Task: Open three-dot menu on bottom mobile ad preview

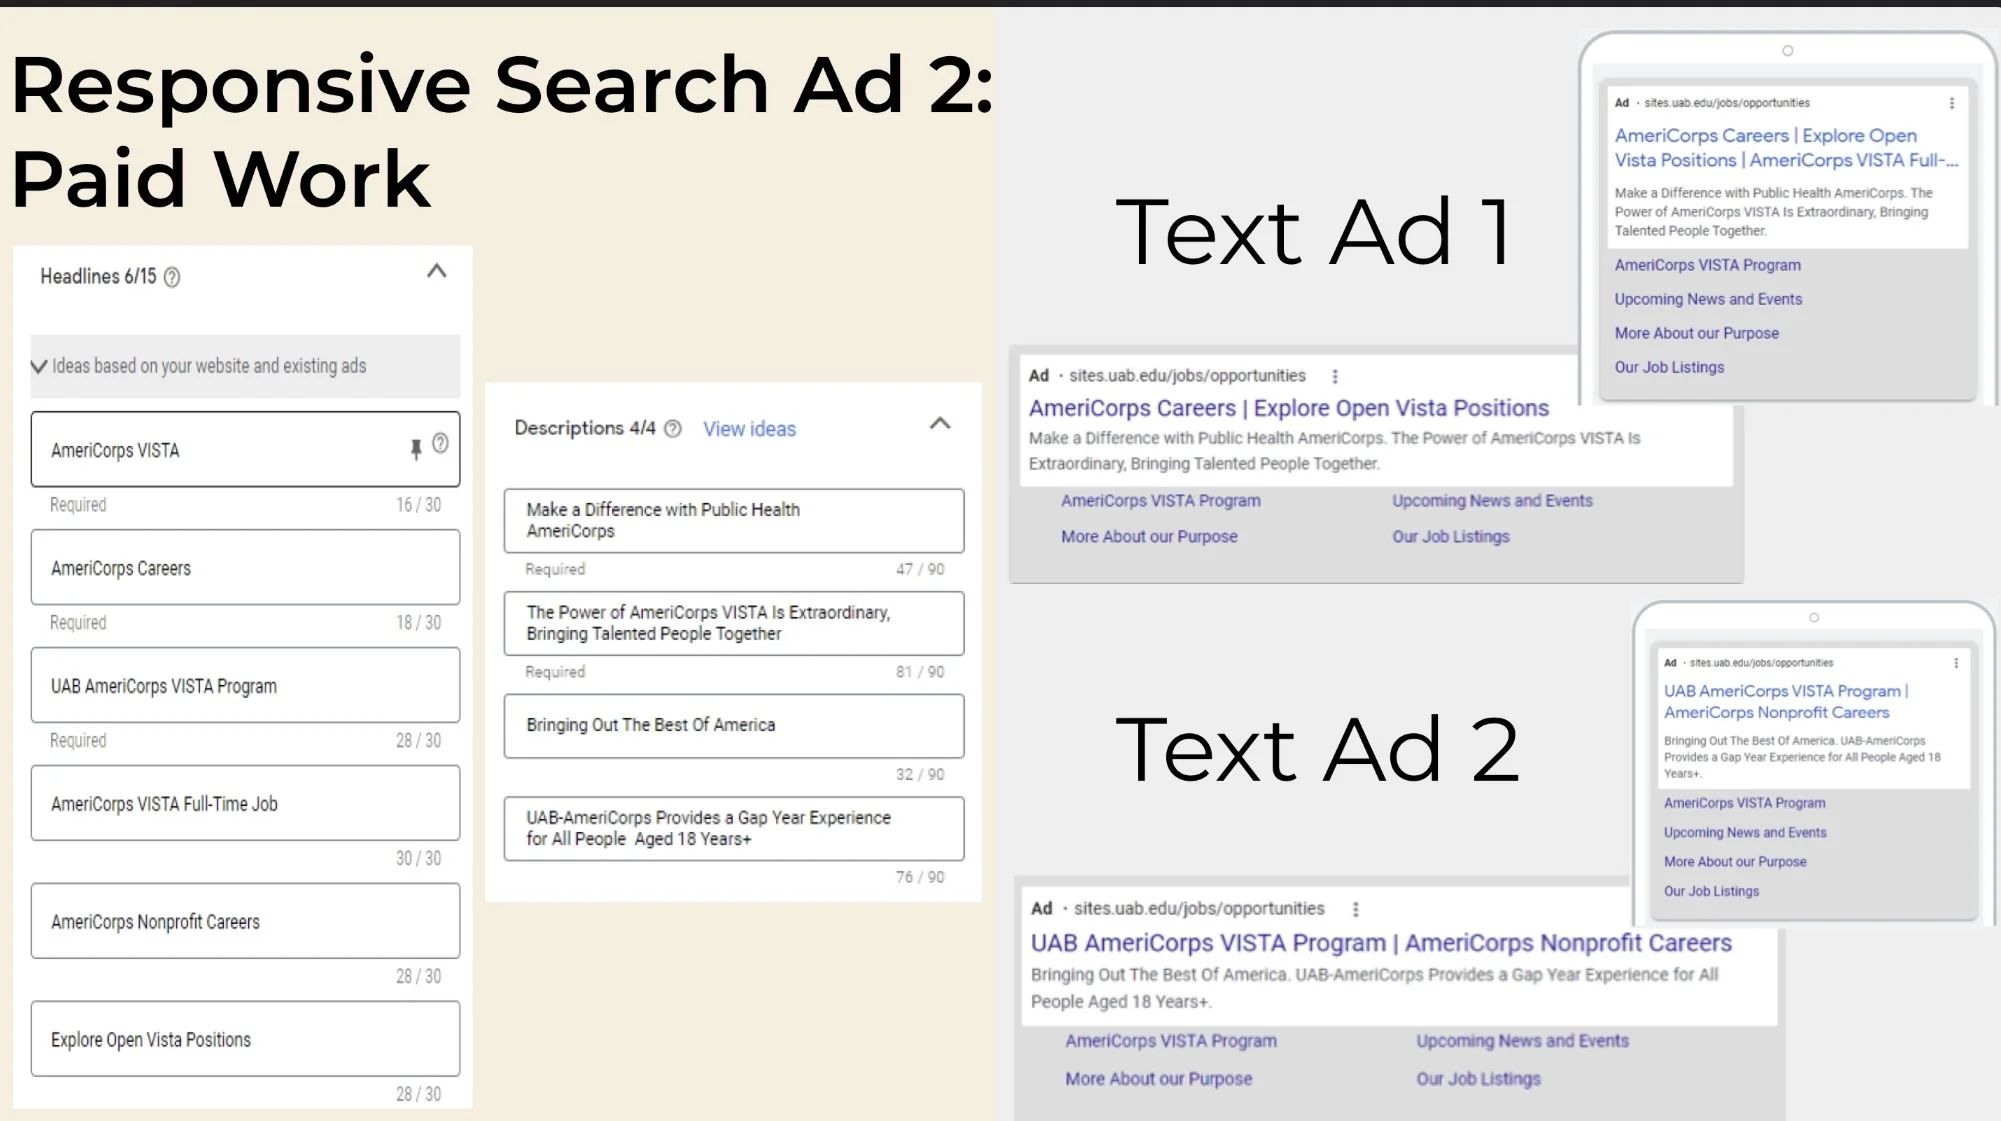Action: (1956, 663)
